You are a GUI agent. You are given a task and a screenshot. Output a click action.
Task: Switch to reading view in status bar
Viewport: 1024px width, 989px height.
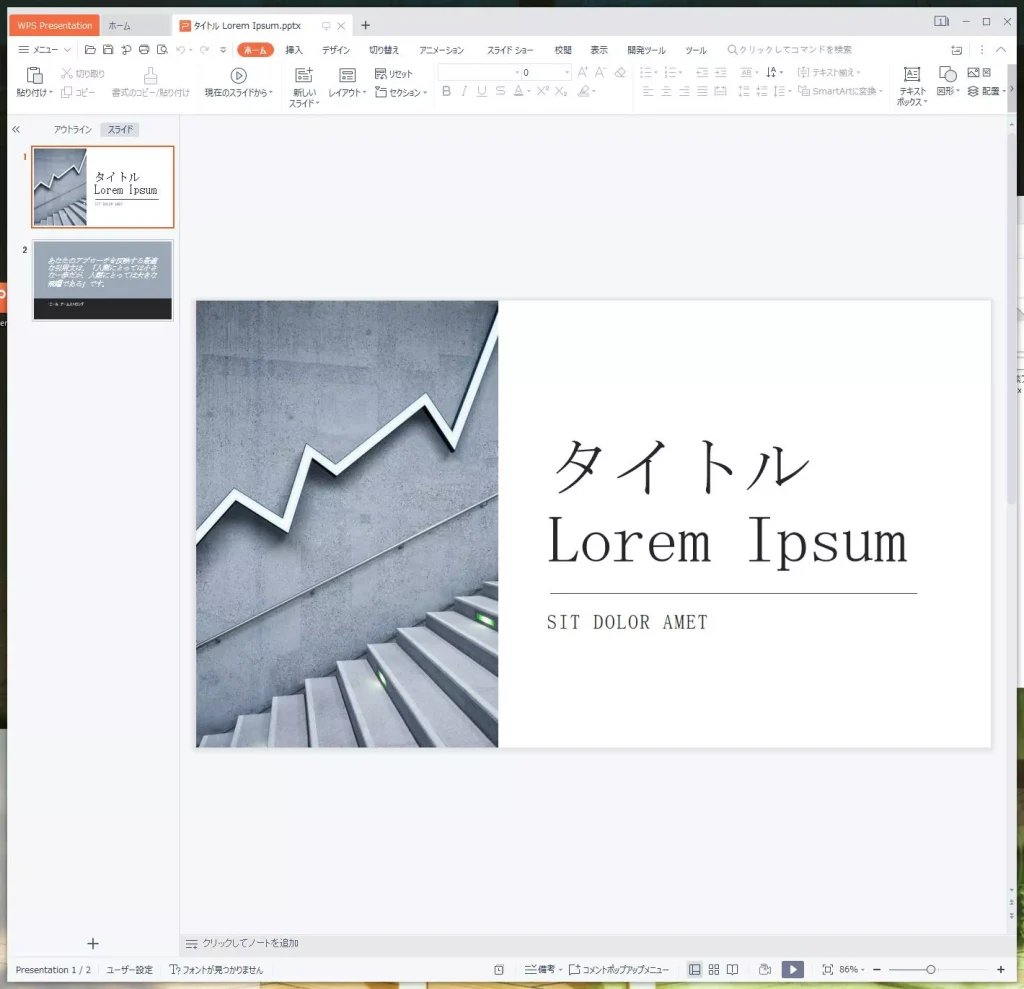733,969
